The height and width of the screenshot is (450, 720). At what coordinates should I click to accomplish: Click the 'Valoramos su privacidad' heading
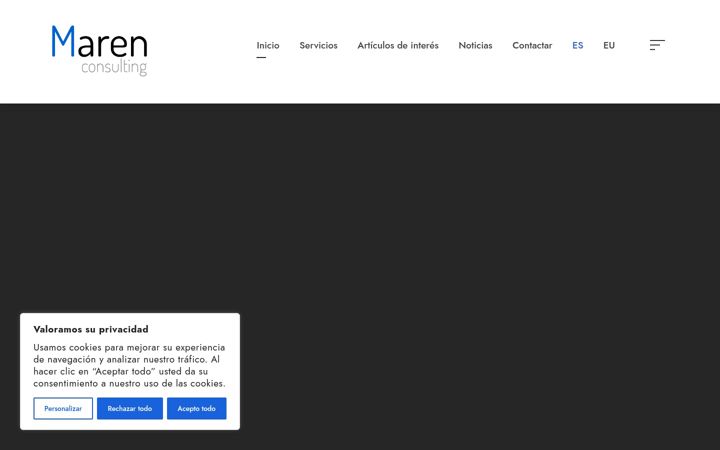91,329
